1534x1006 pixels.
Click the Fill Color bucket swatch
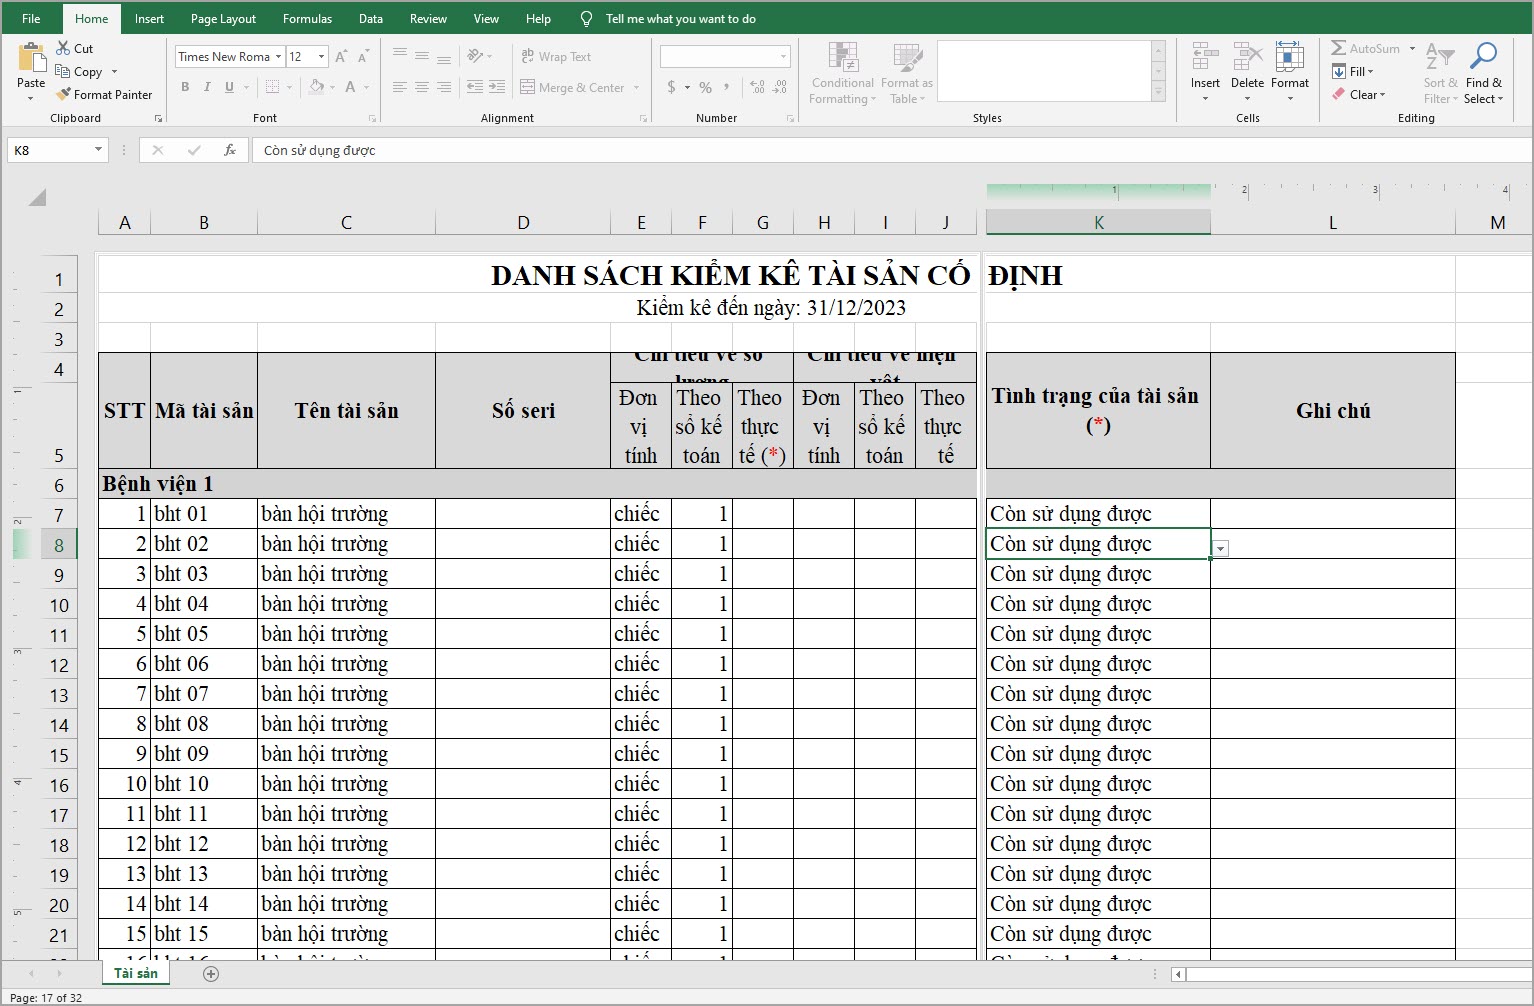click(x=317, y=88)
